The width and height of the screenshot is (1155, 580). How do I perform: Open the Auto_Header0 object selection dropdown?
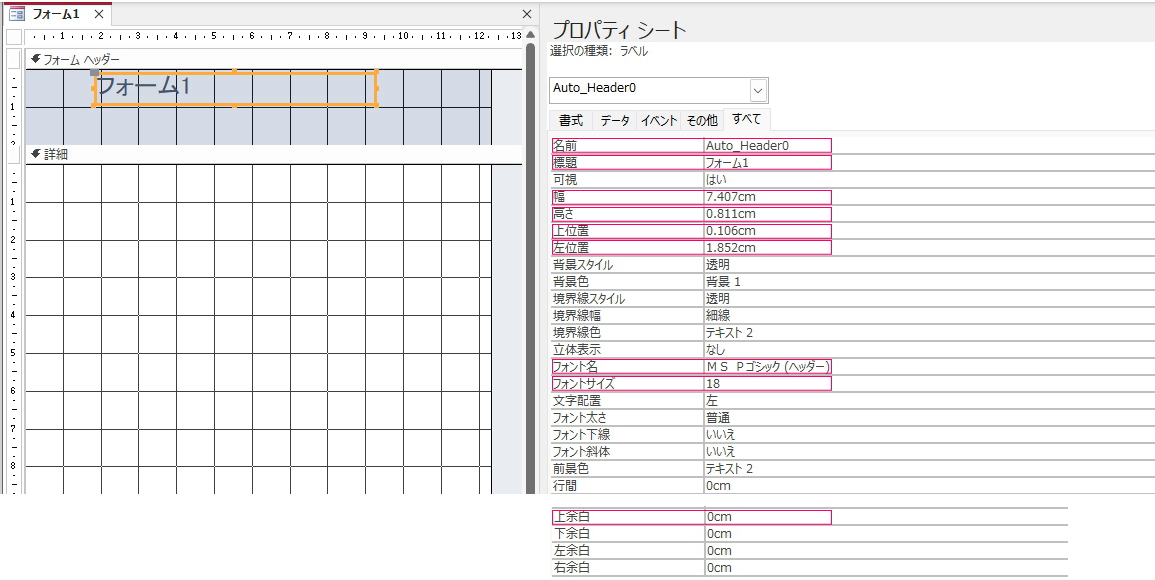[758, 90]
